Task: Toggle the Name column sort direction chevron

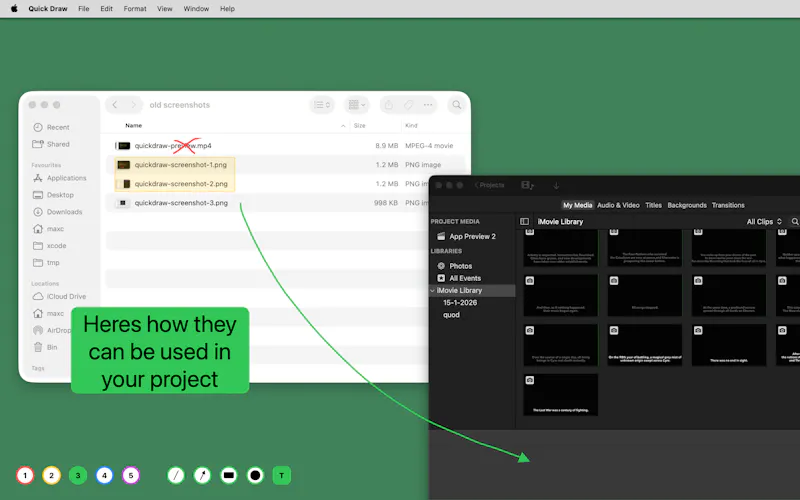Action: pyautogui.click(x=343, y=126)
